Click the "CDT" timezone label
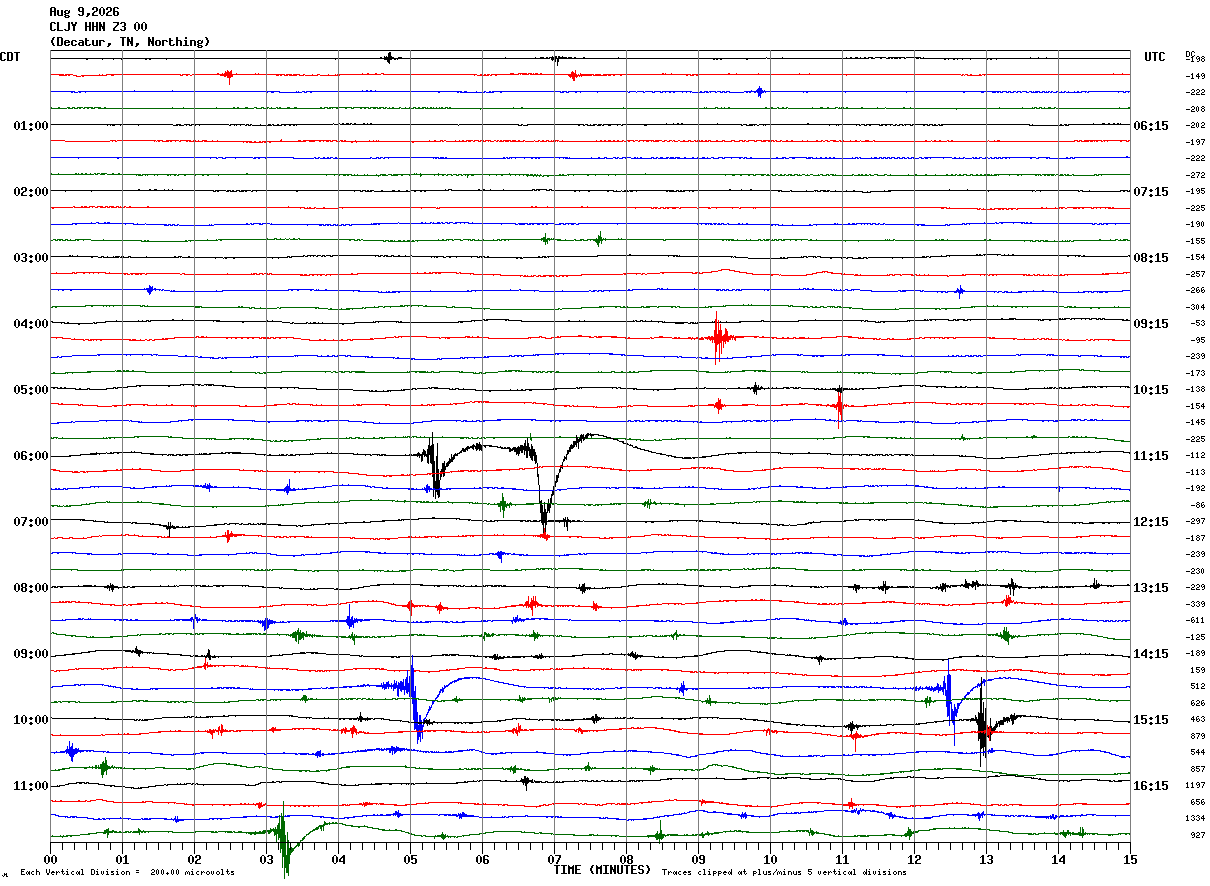1210x886 pixels. 10,57
